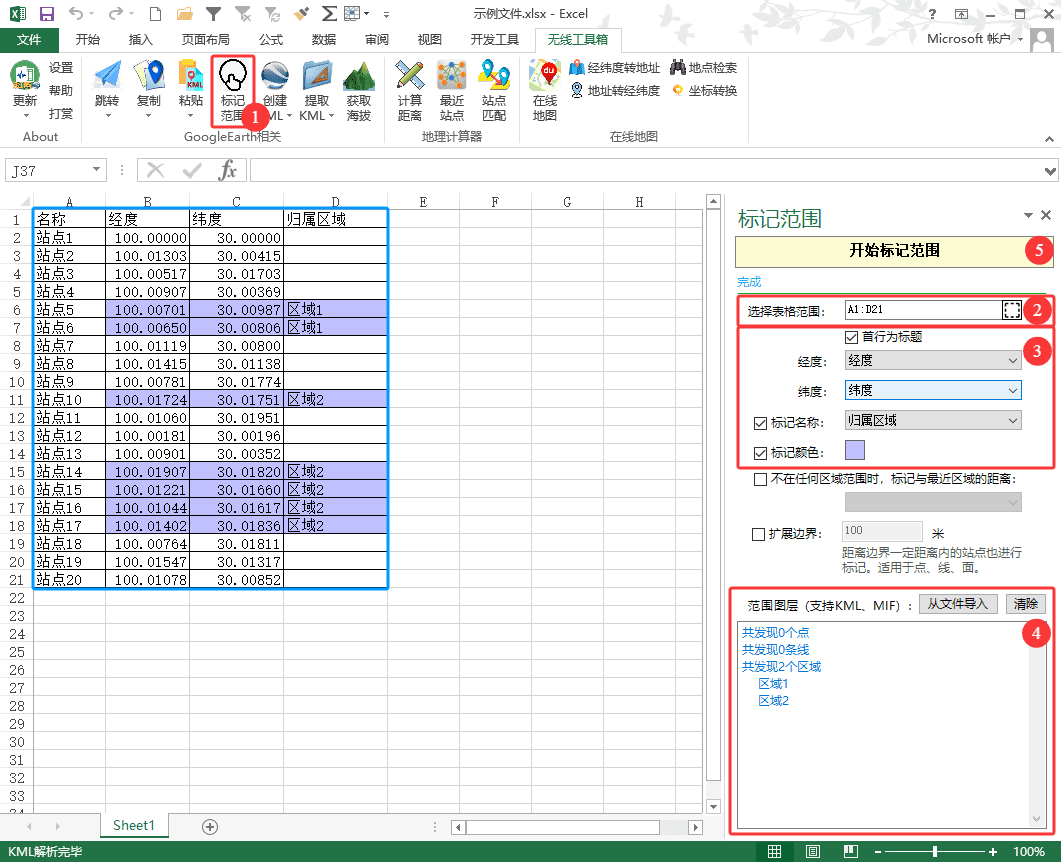Click 地址转经纬度 tool

click(x=614, y=91)
